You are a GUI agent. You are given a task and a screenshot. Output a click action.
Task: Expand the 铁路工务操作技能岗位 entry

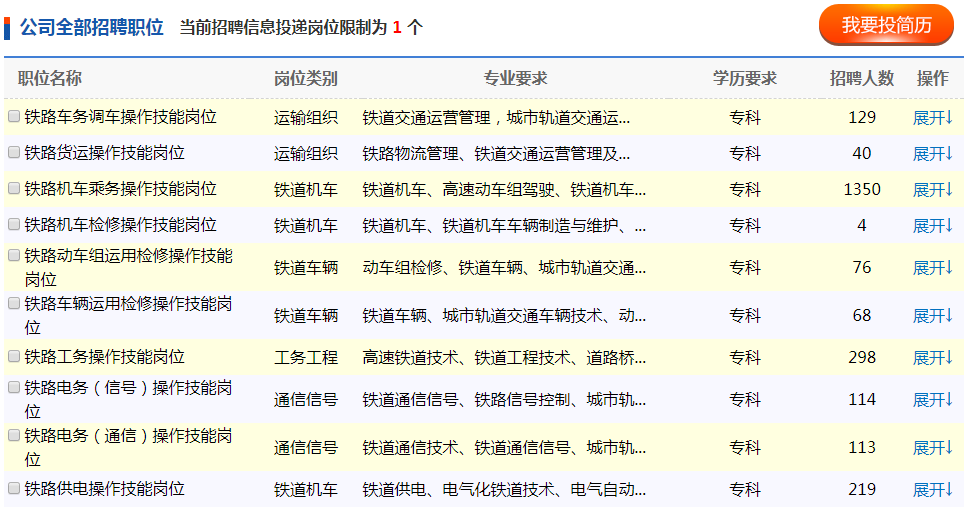tap(932, 358)
